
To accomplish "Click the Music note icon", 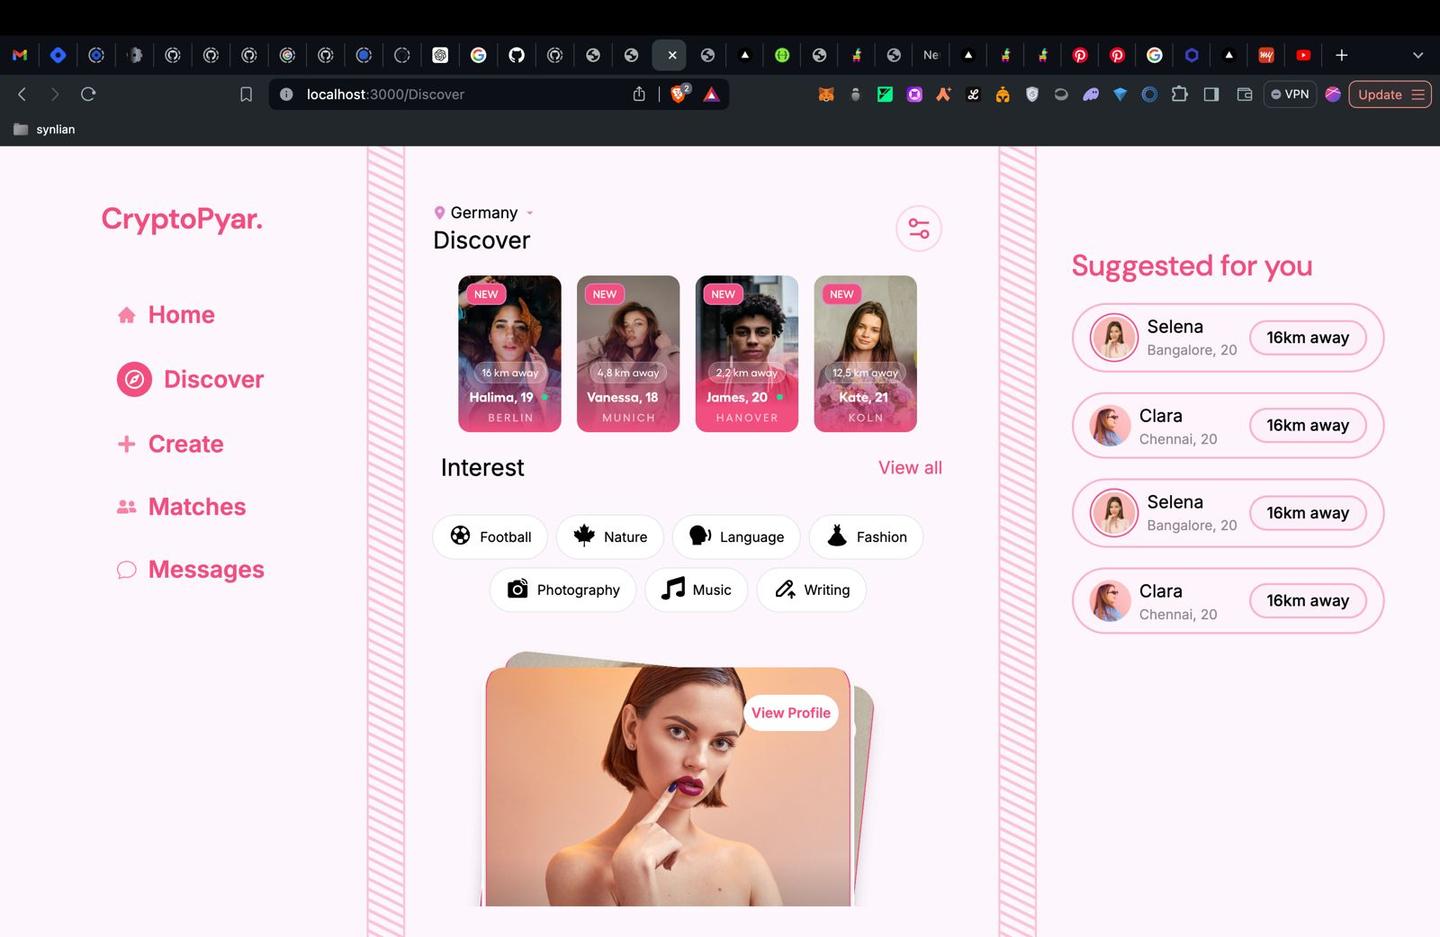I will (x=674, y=588).
